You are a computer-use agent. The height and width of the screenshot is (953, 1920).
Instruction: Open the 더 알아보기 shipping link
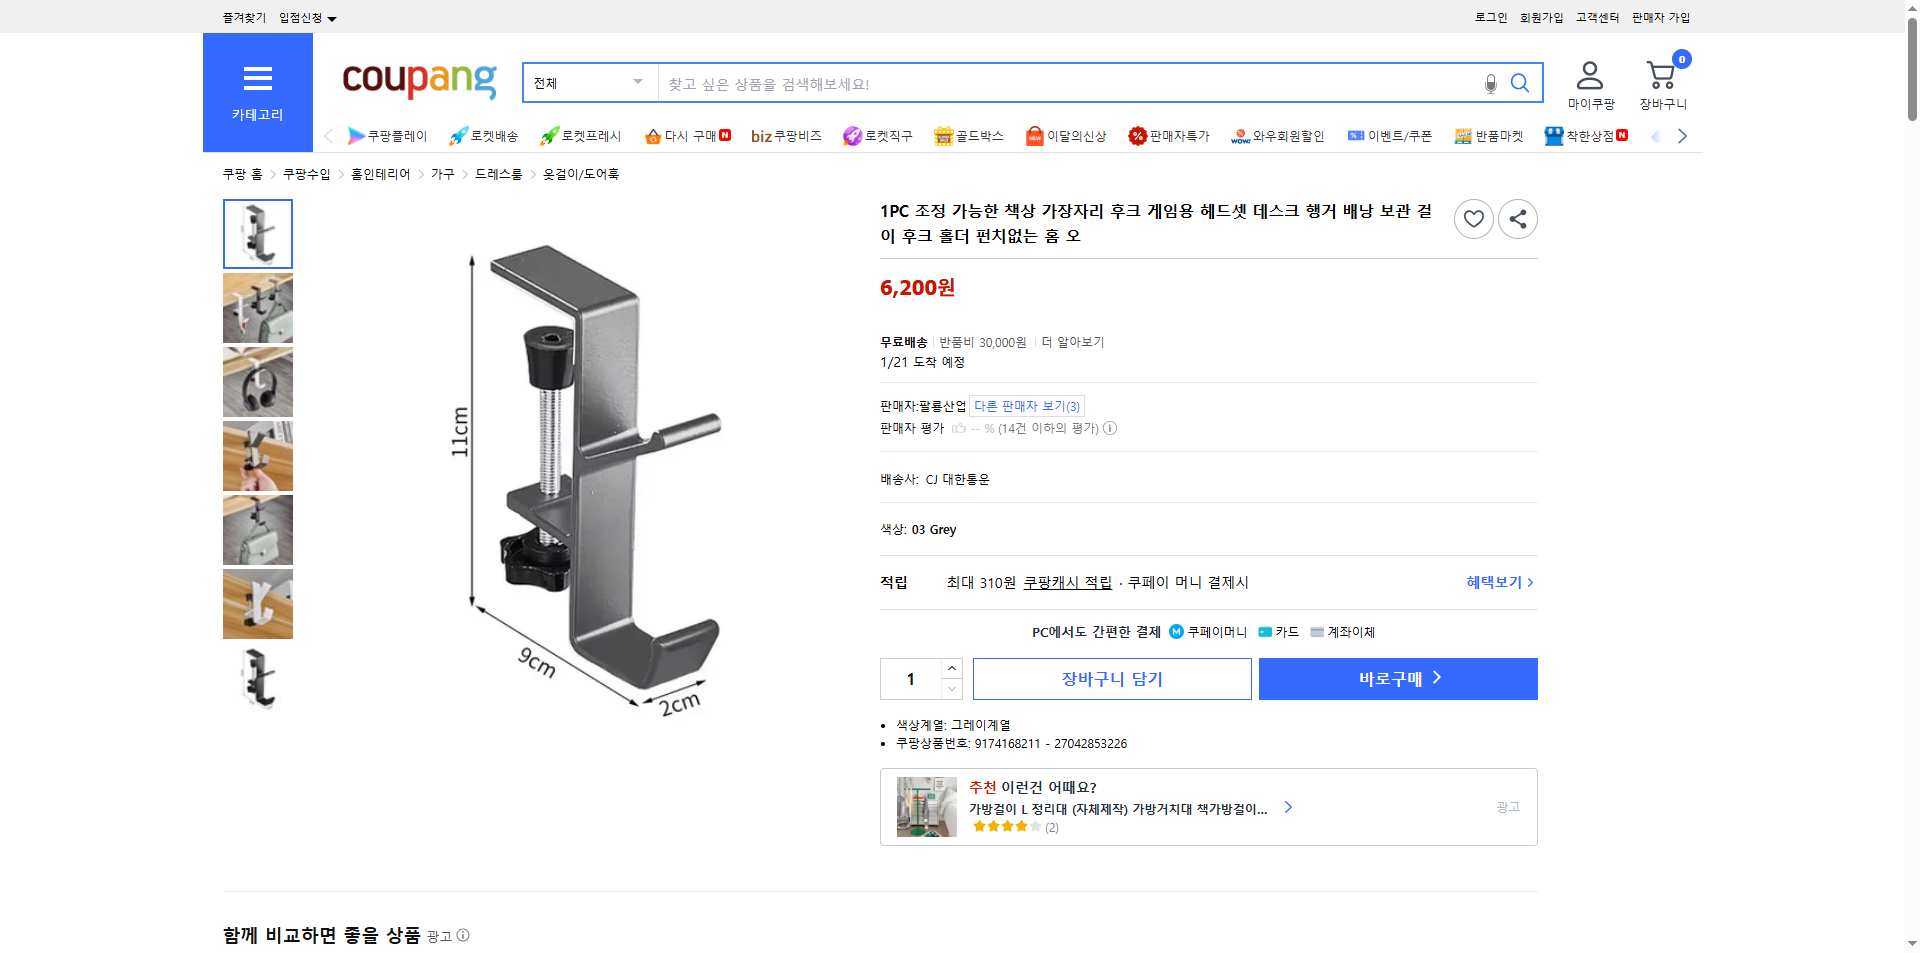click(x=1072, y=341)
